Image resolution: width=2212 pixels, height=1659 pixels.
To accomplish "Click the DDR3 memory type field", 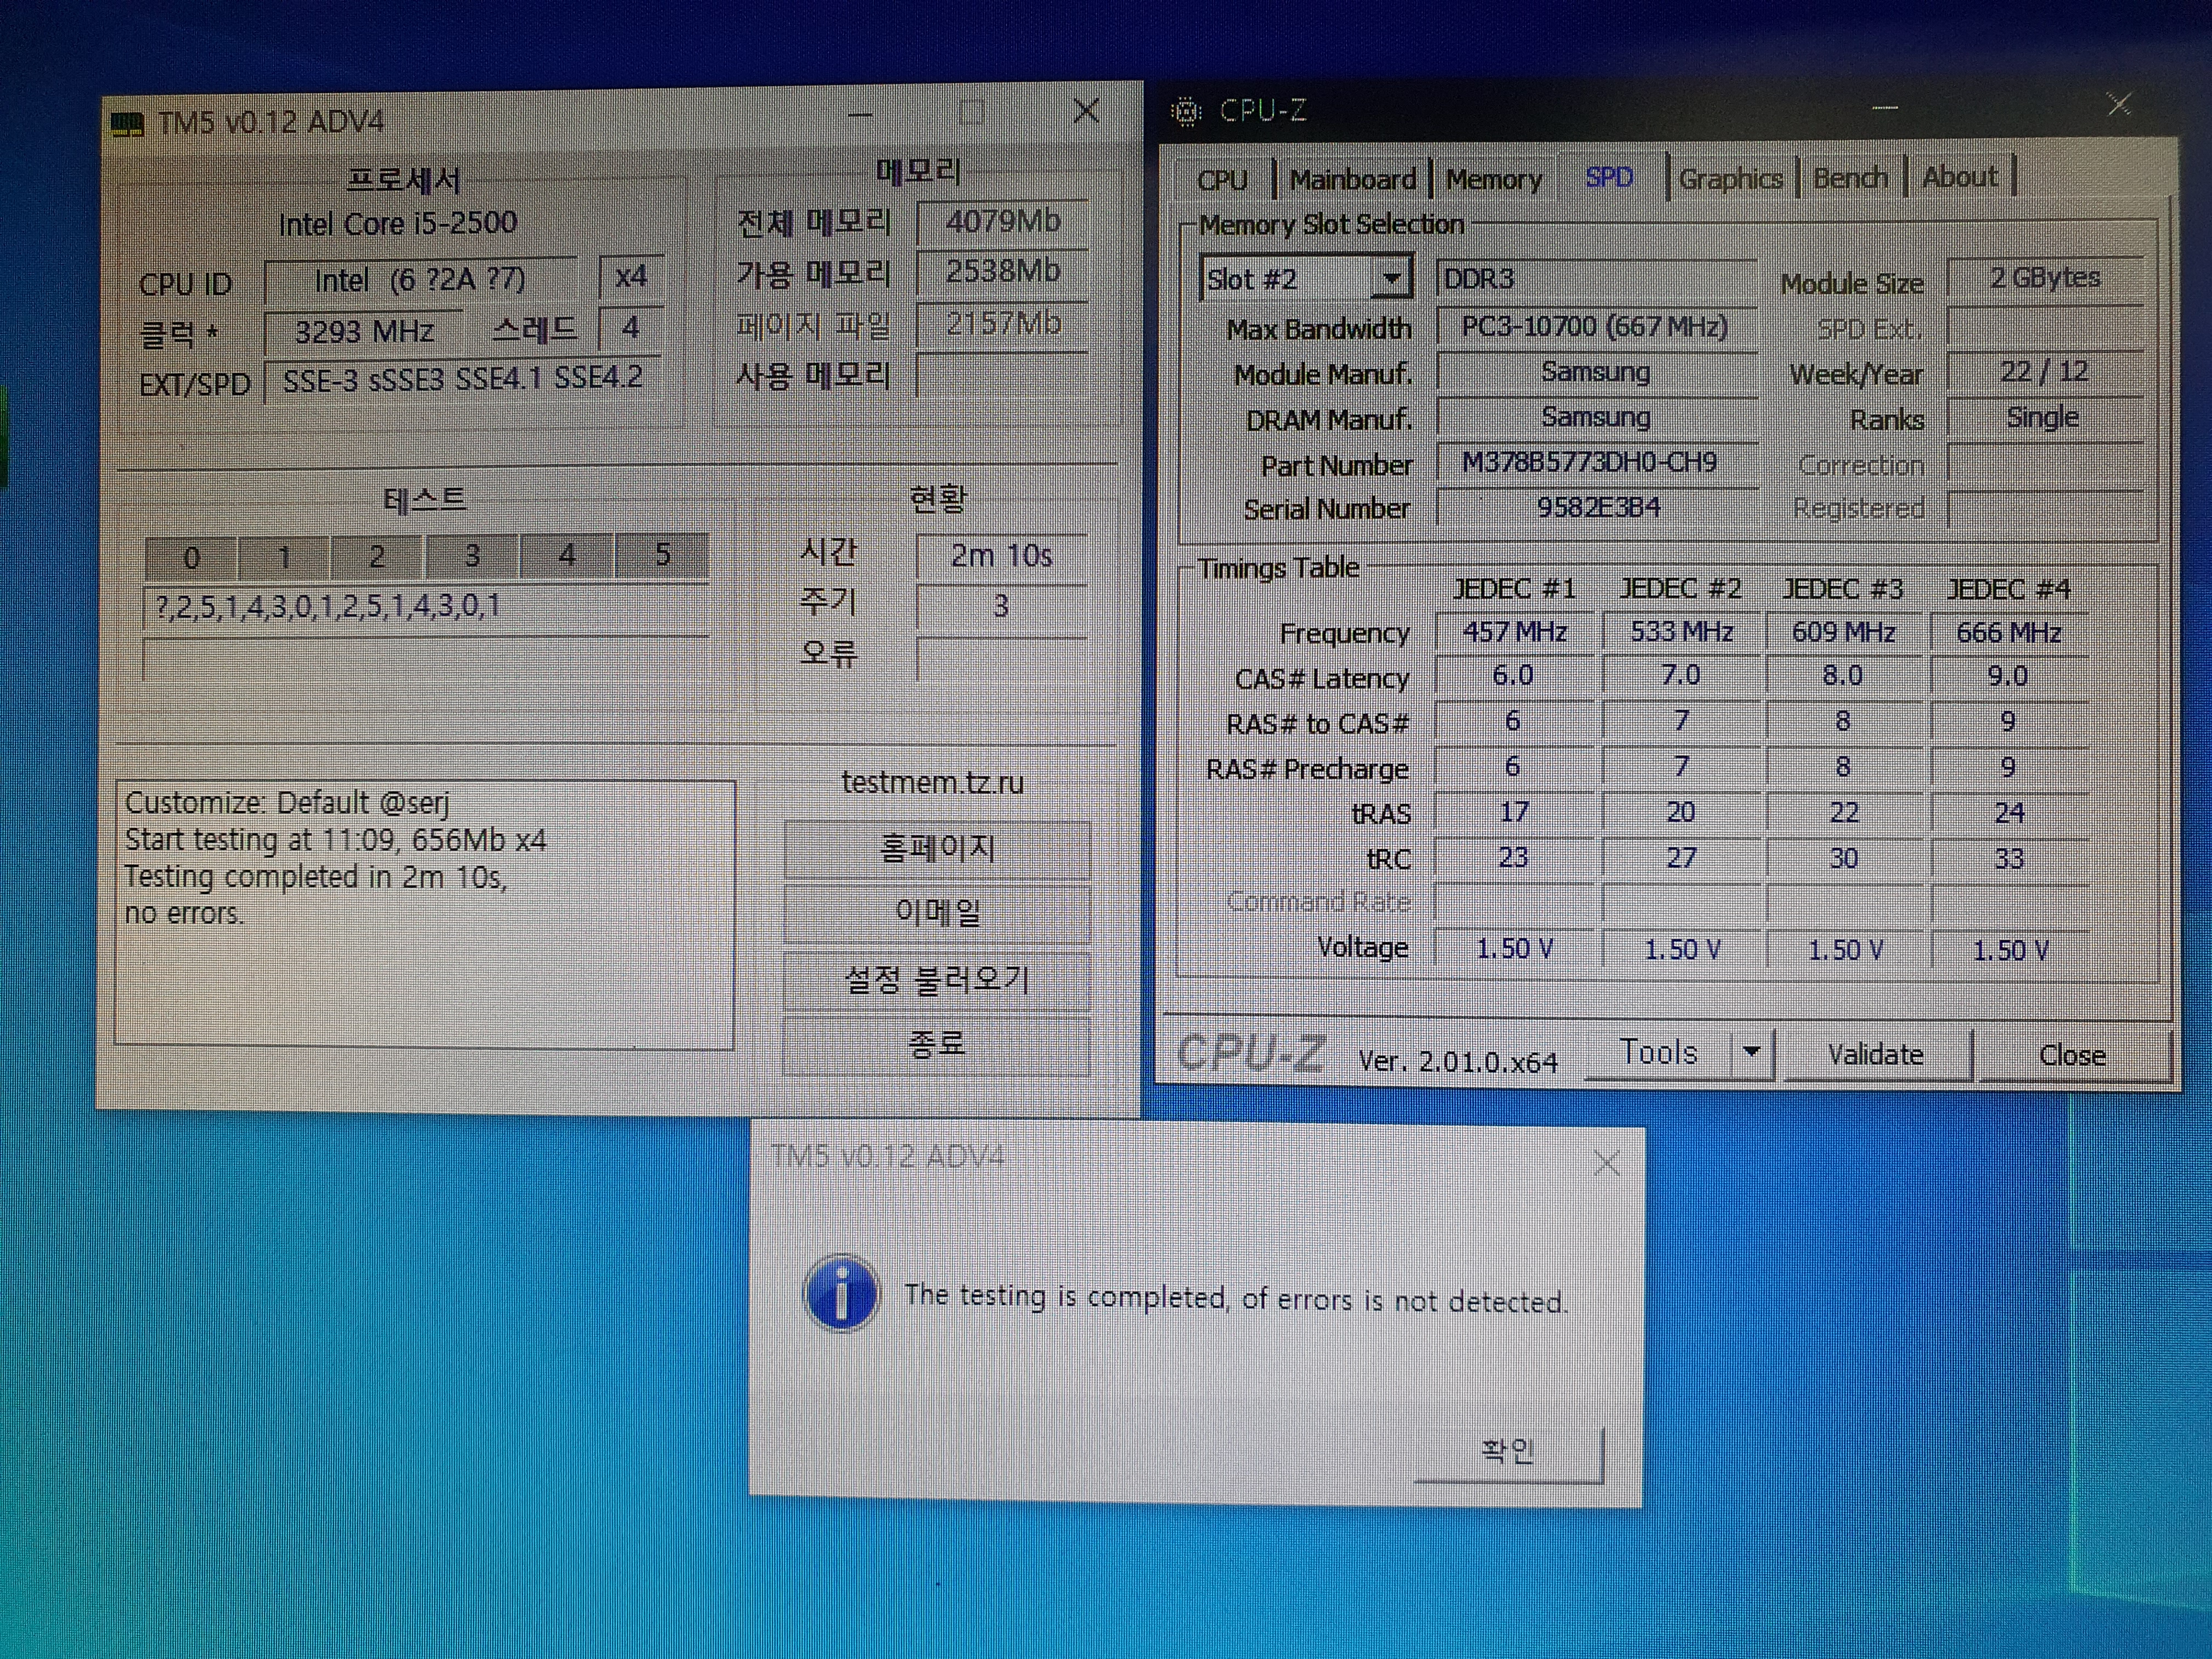I will coord(1597,279).
